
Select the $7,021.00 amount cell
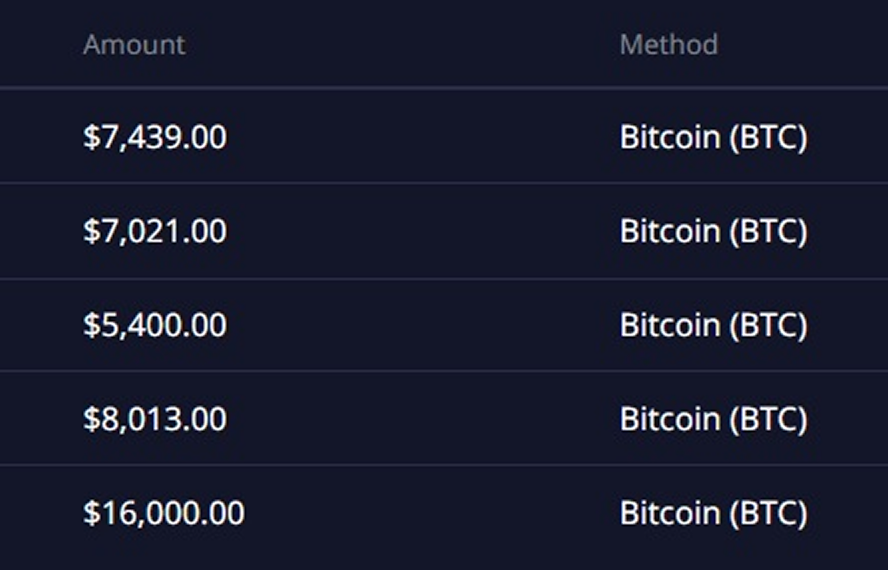pos(155,231)
